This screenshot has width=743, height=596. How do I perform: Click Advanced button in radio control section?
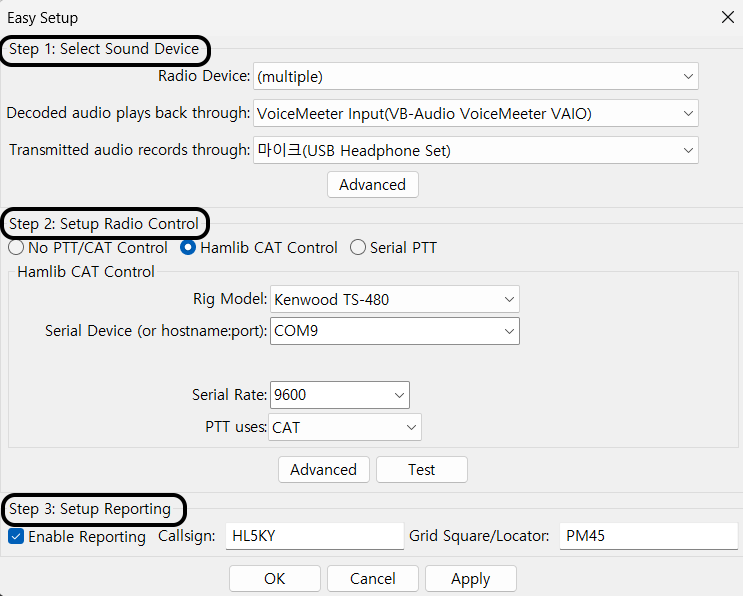pyautogui.click(x=323, y=470)
